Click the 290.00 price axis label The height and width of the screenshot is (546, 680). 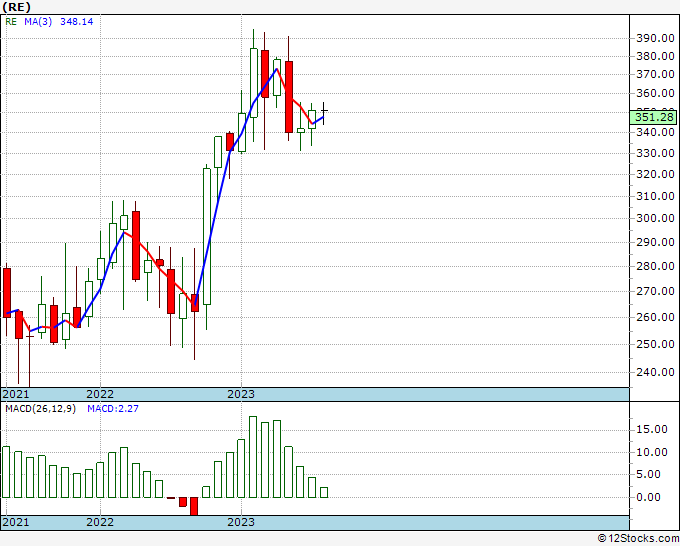pyautogui.click(x=655, y=242)
